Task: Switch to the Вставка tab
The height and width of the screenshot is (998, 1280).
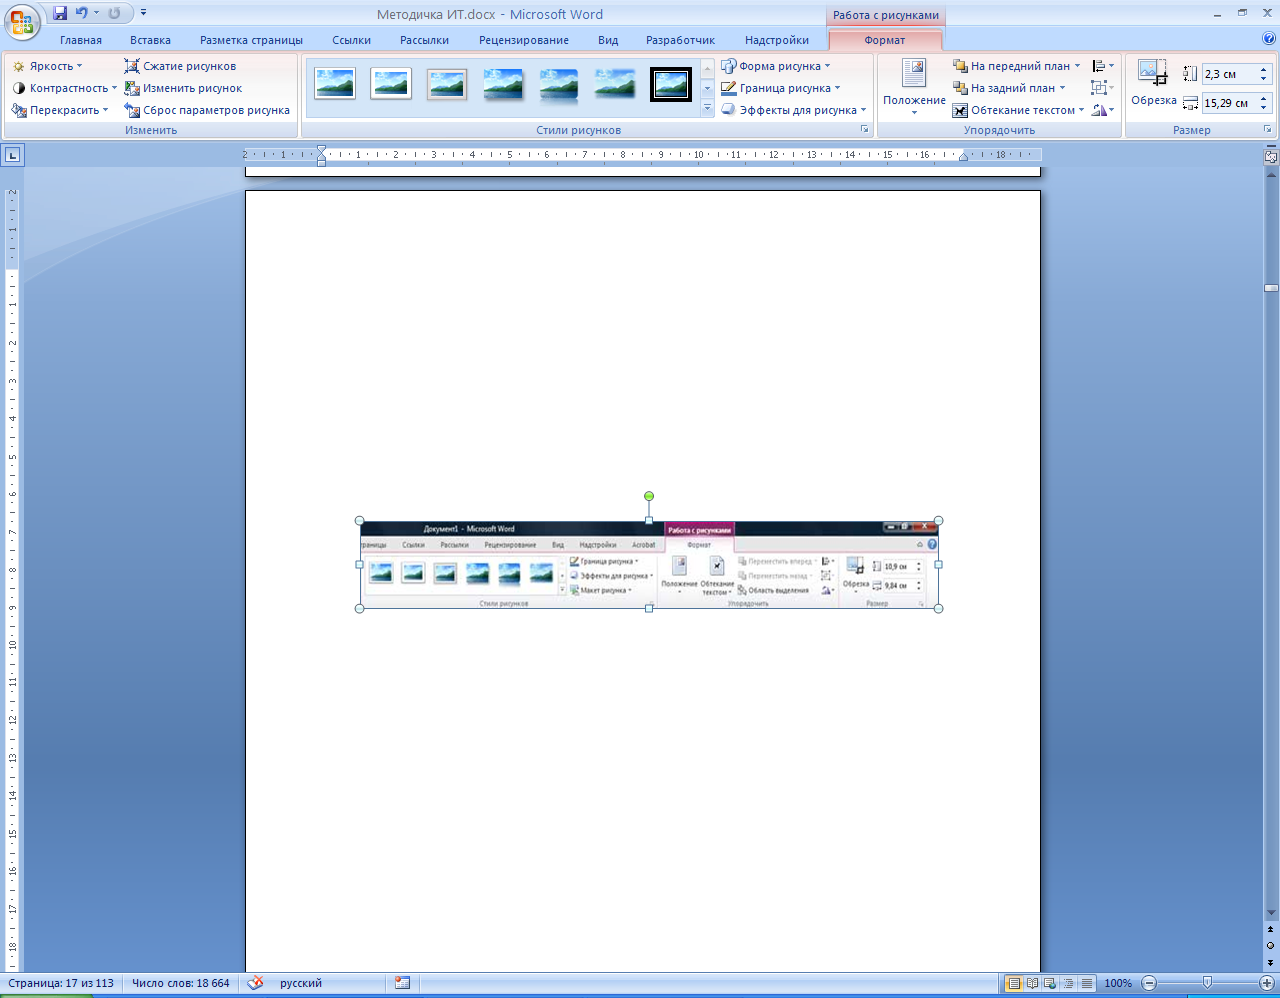Action: click(x=150, y=40)
